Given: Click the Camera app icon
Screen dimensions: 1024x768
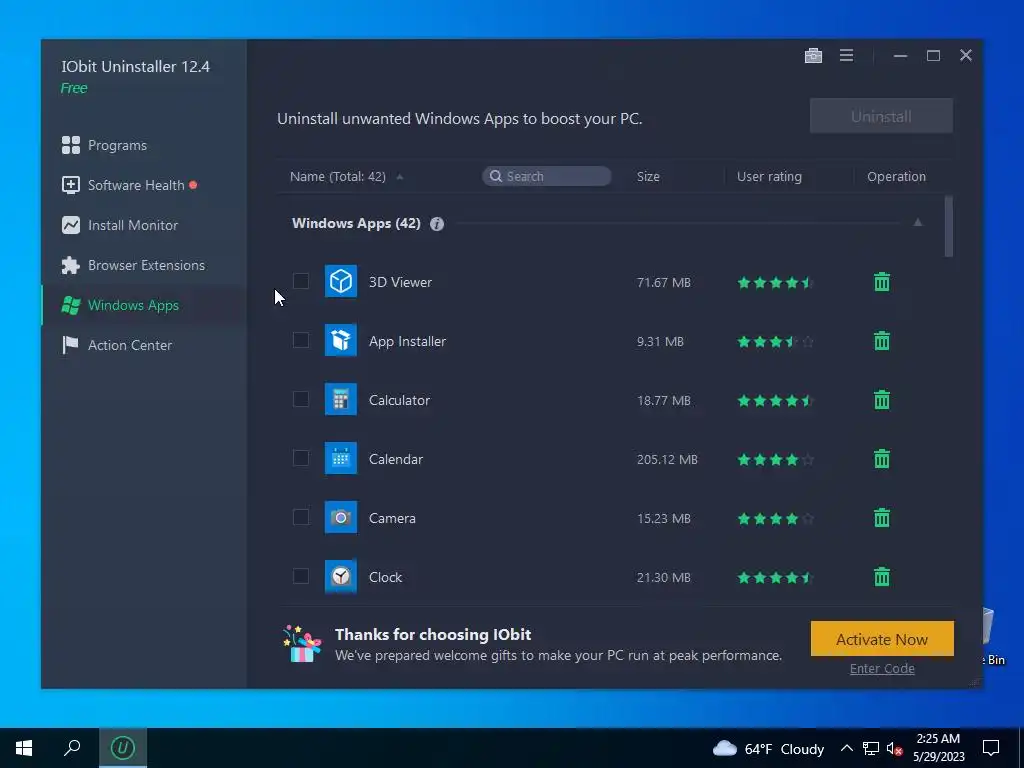Looking at the screenshot, I should [341, 517].
